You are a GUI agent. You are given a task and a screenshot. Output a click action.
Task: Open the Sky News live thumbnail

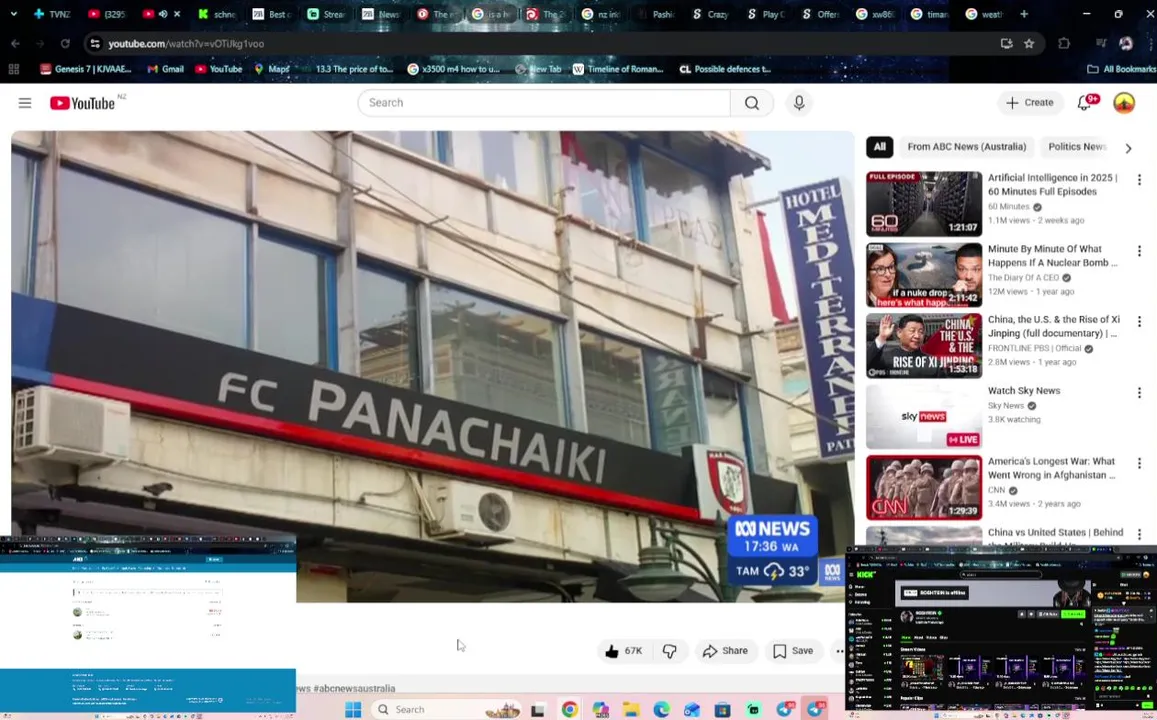click(x=924, y=417)
